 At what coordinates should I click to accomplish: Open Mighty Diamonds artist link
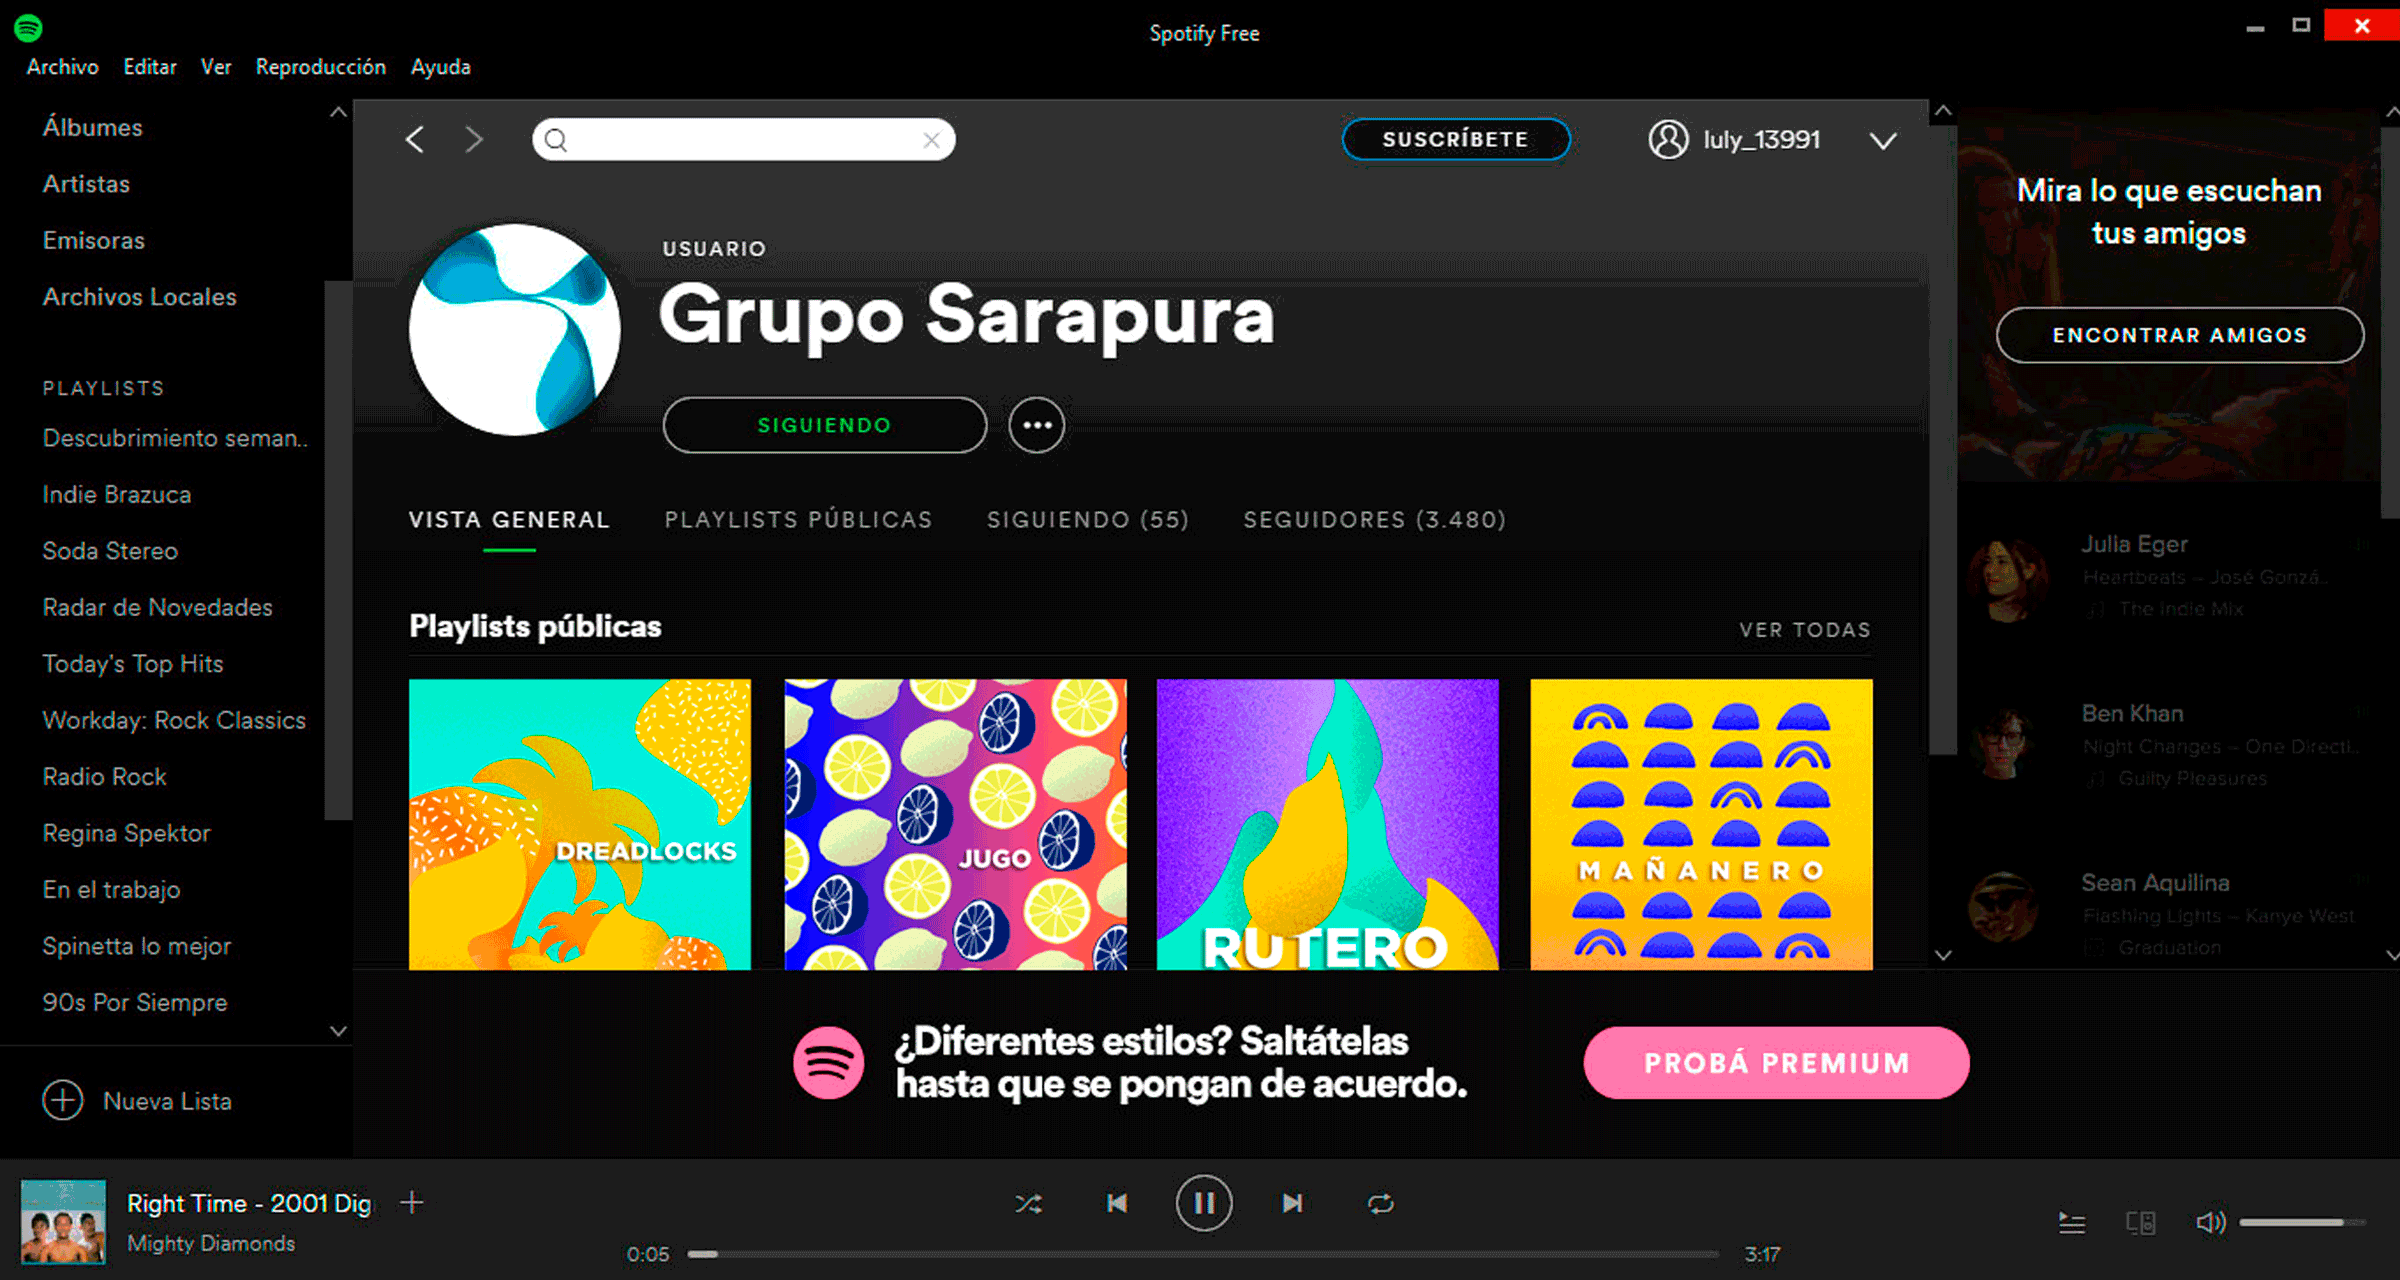point(211,1243)
